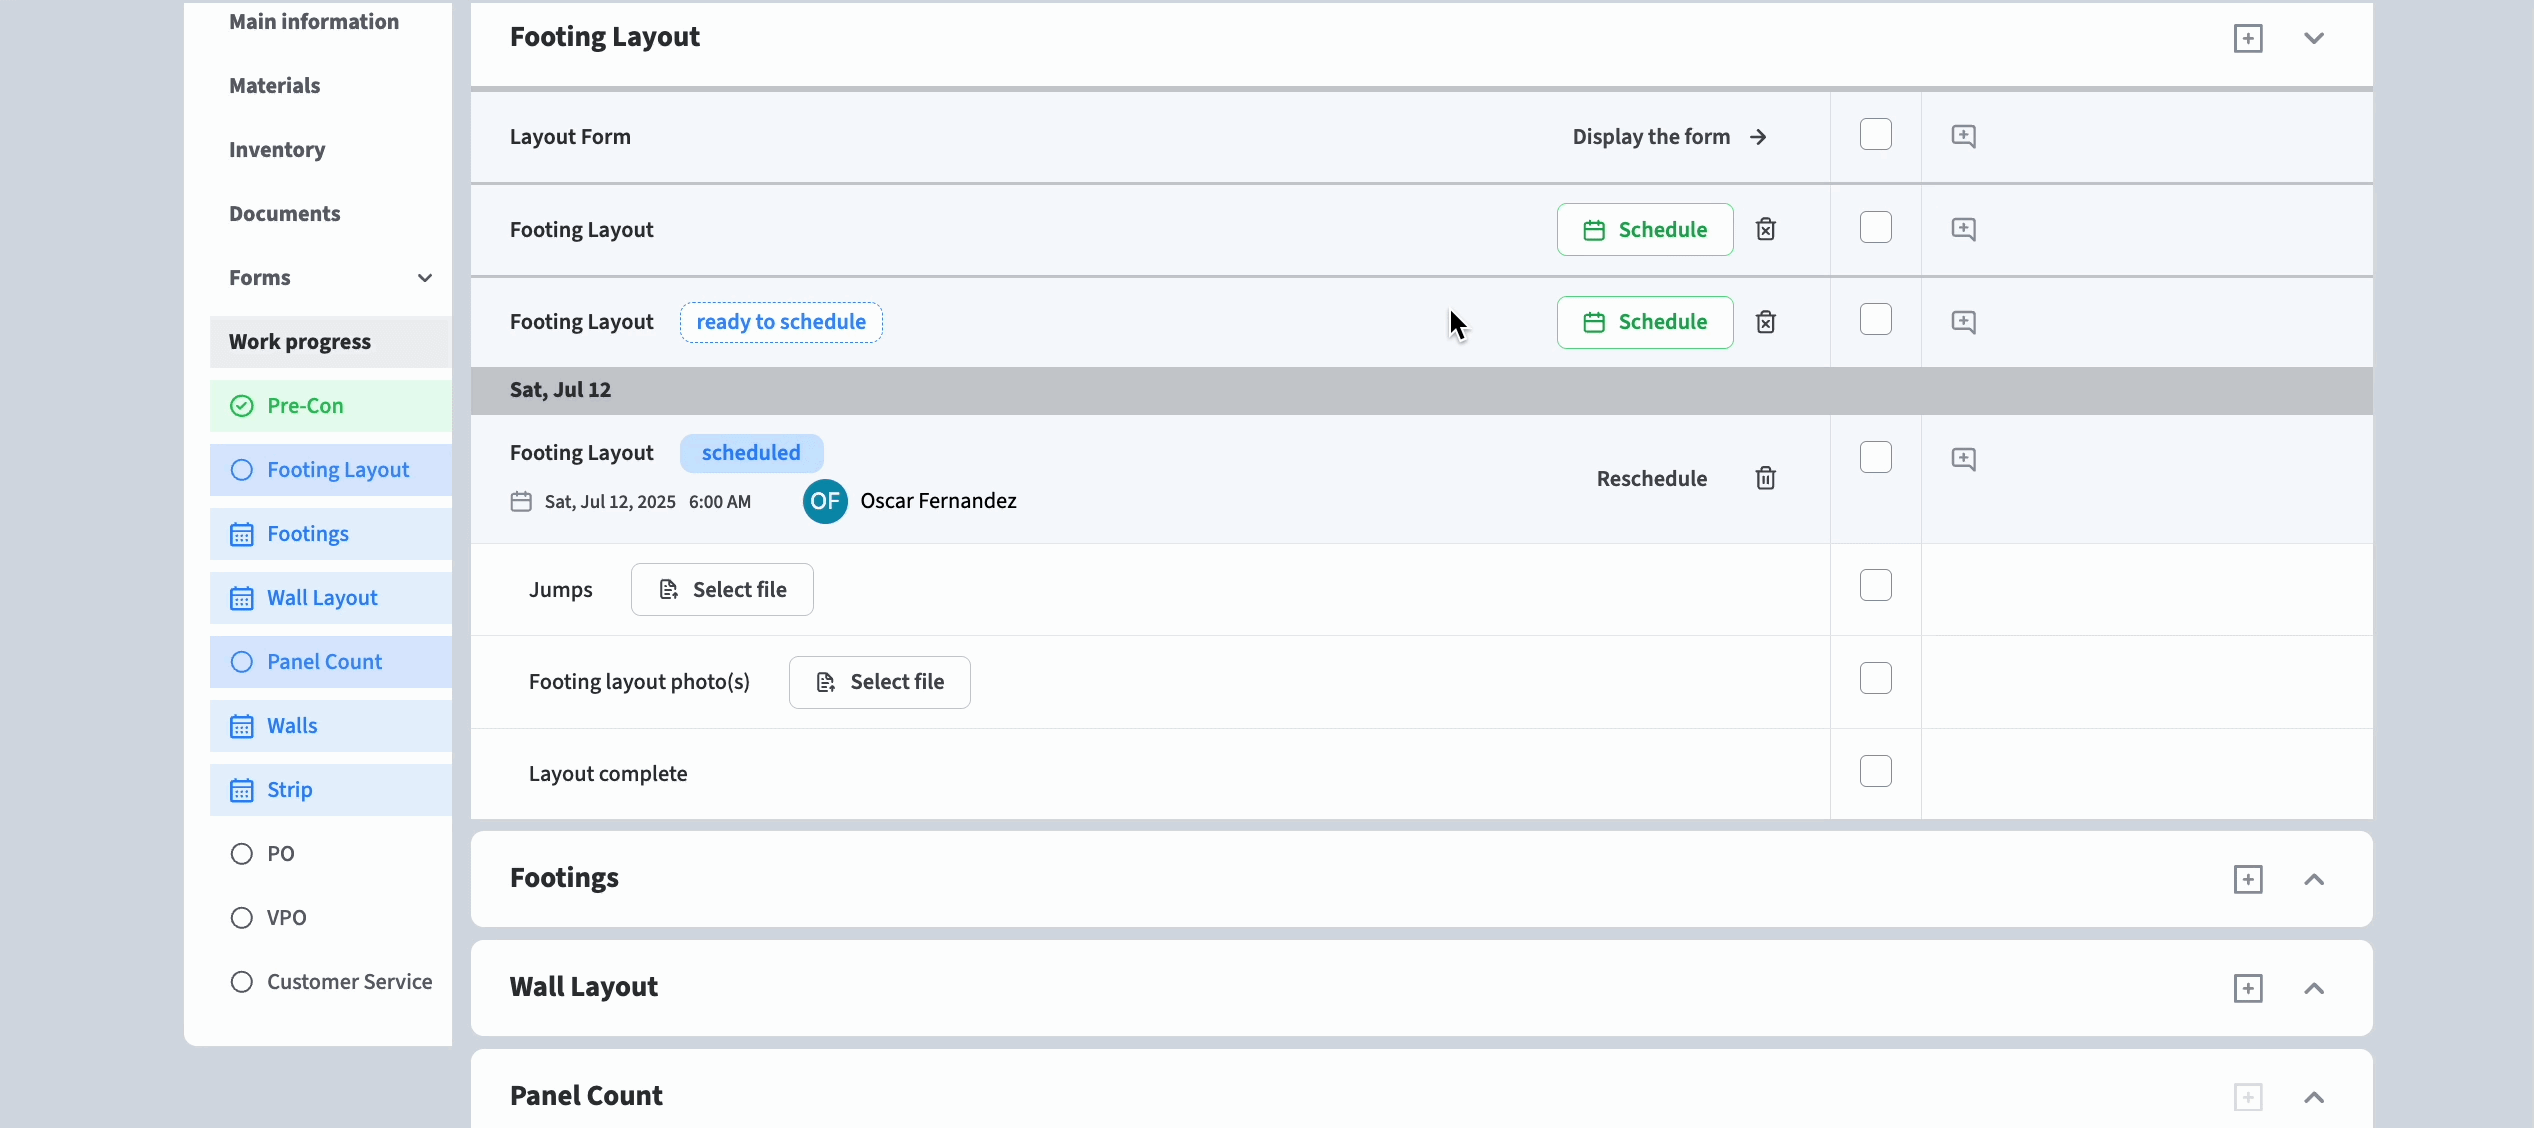The height and width of the screenshot is (1128, 2534).
Task: Collapse the Footing Layout section chevron
Action: pyautogui.click(x=2314, y=38)
